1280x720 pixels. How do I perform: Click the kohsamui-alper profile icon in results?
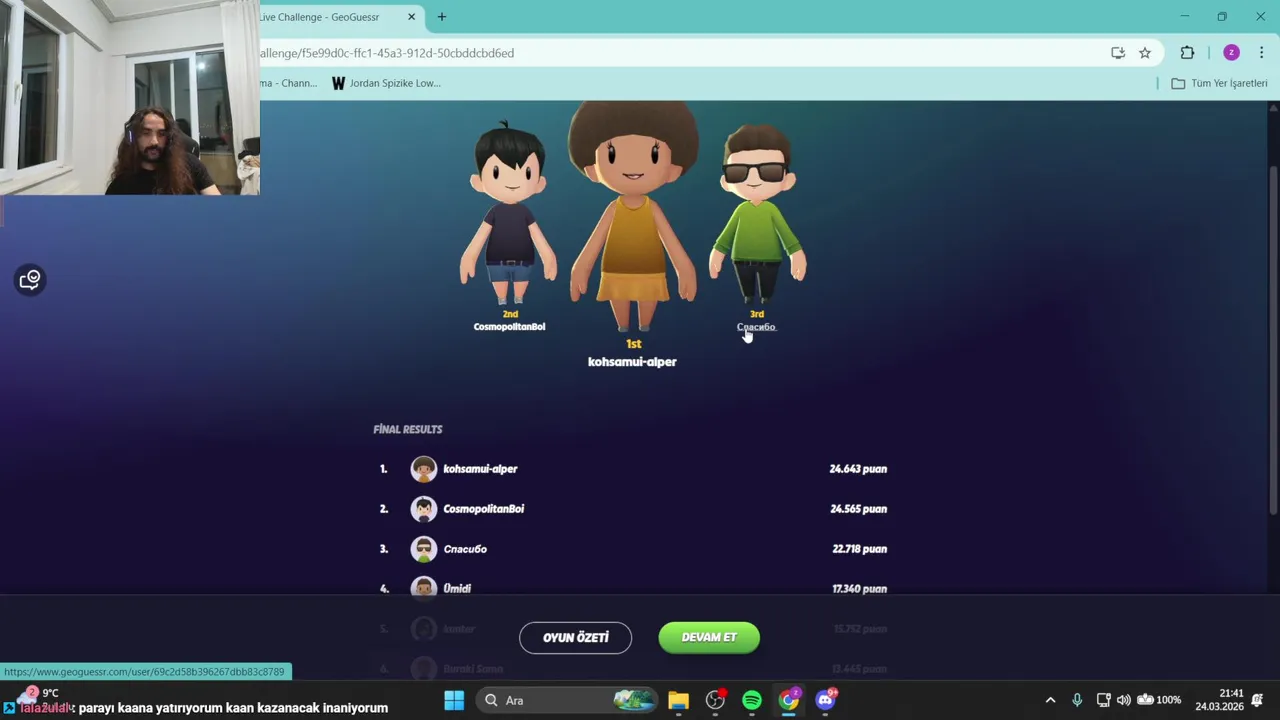424,469
